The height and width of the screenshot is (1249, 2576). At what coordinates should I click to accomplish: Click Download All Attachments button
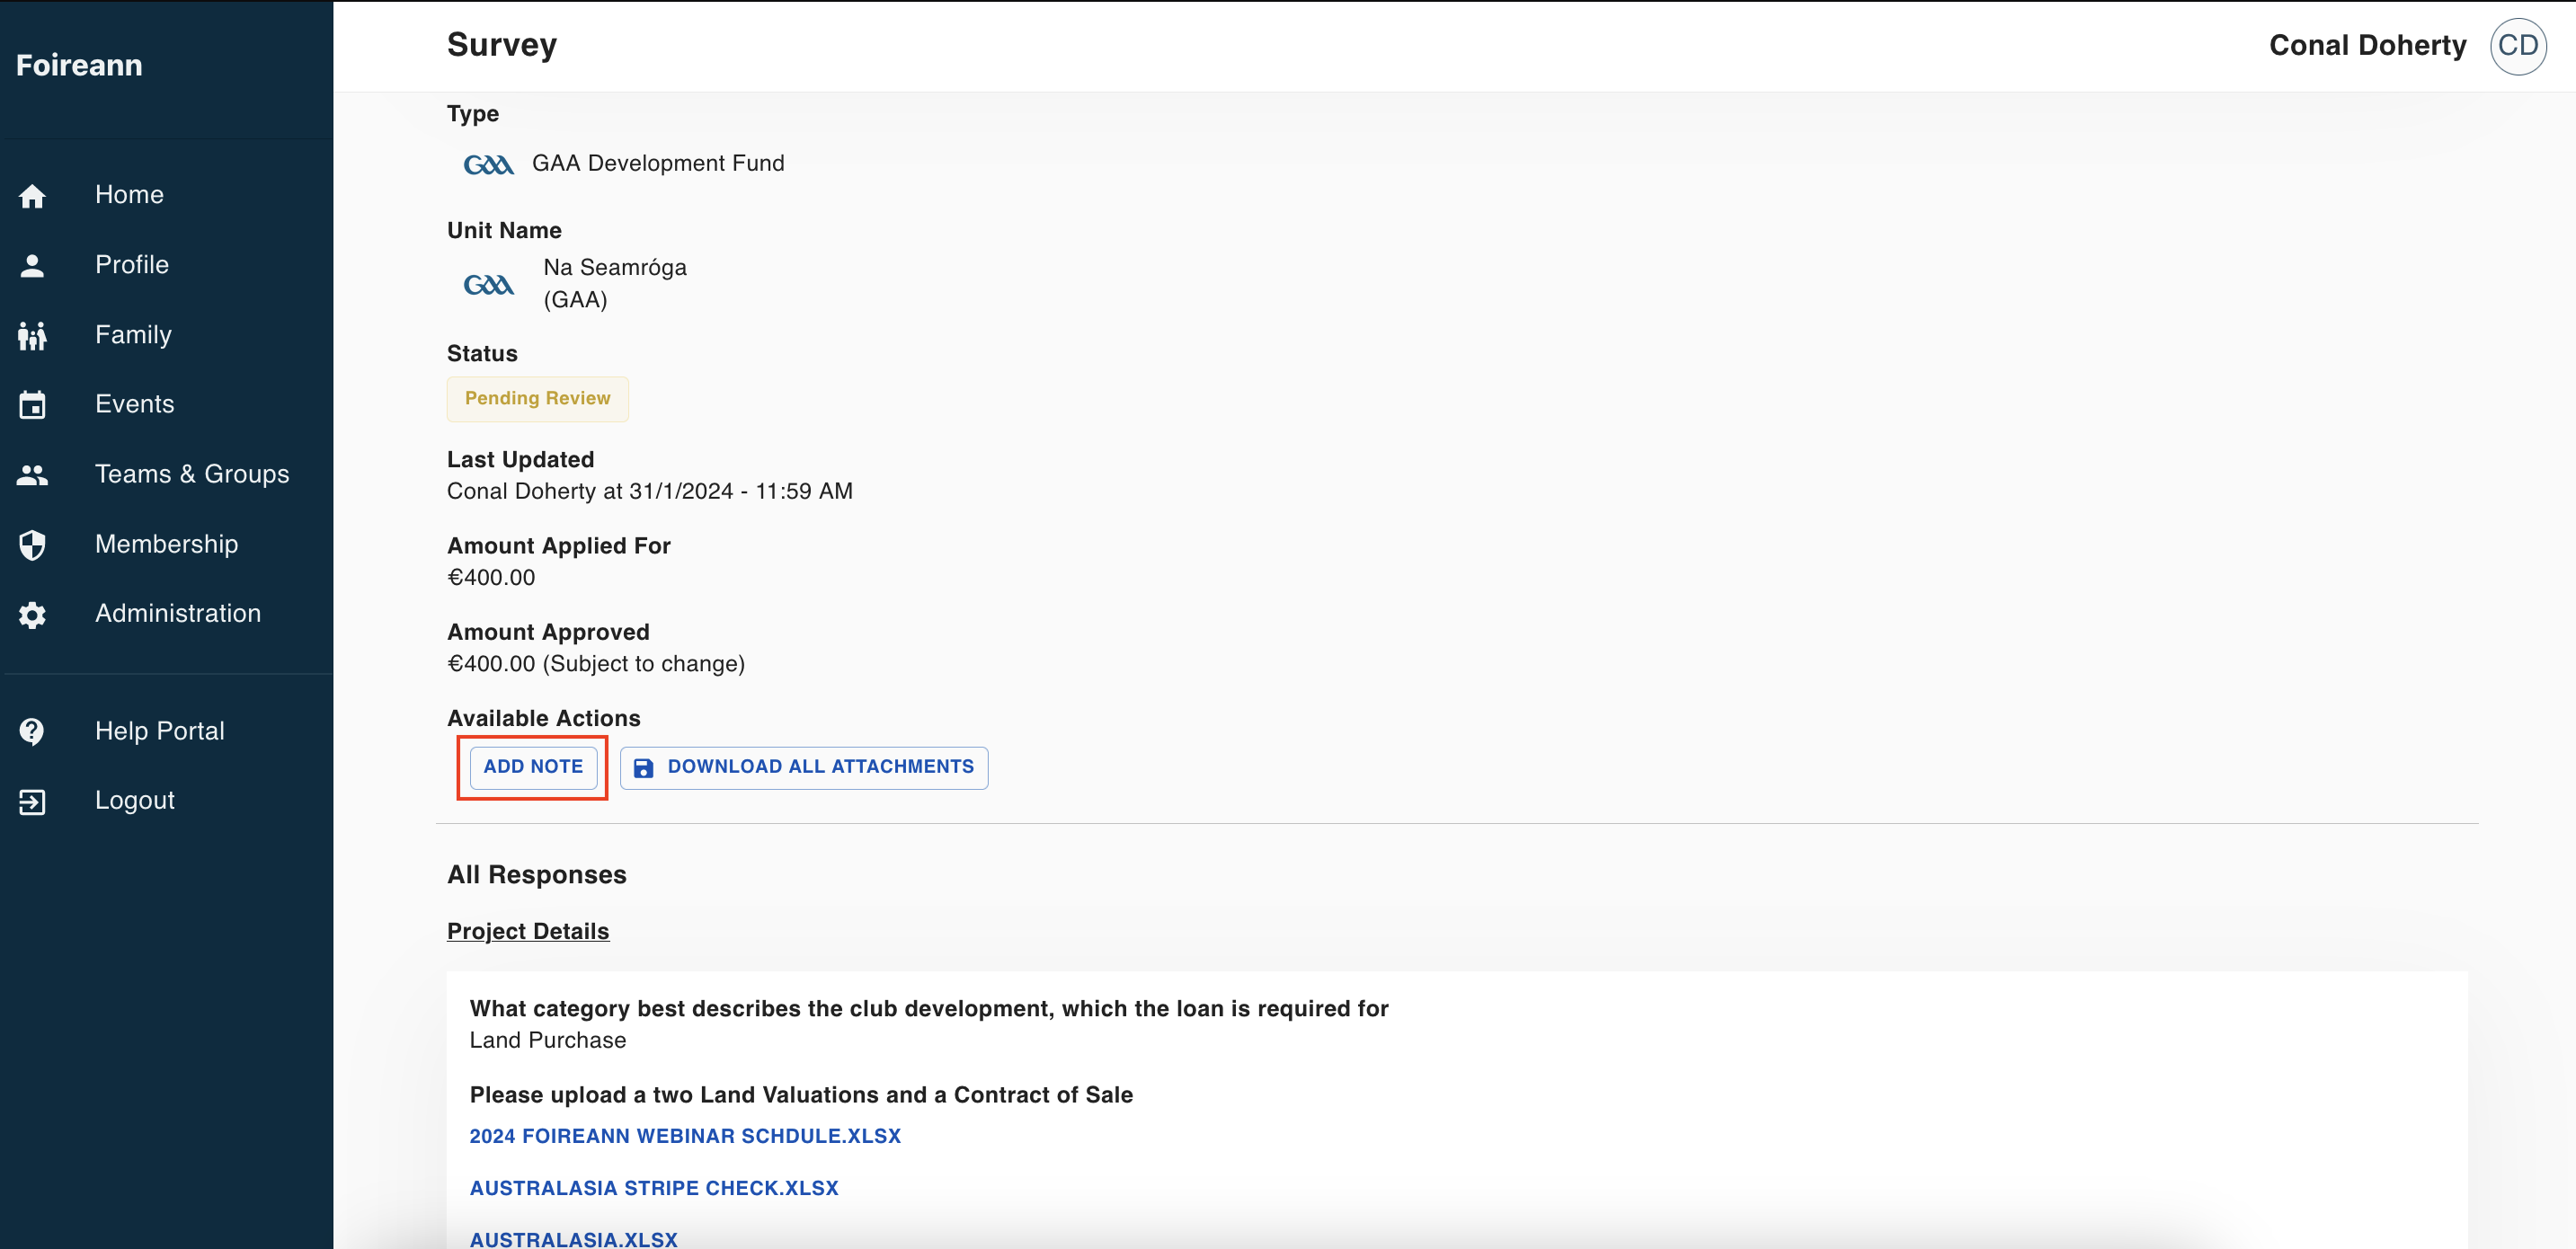(804, 767)
